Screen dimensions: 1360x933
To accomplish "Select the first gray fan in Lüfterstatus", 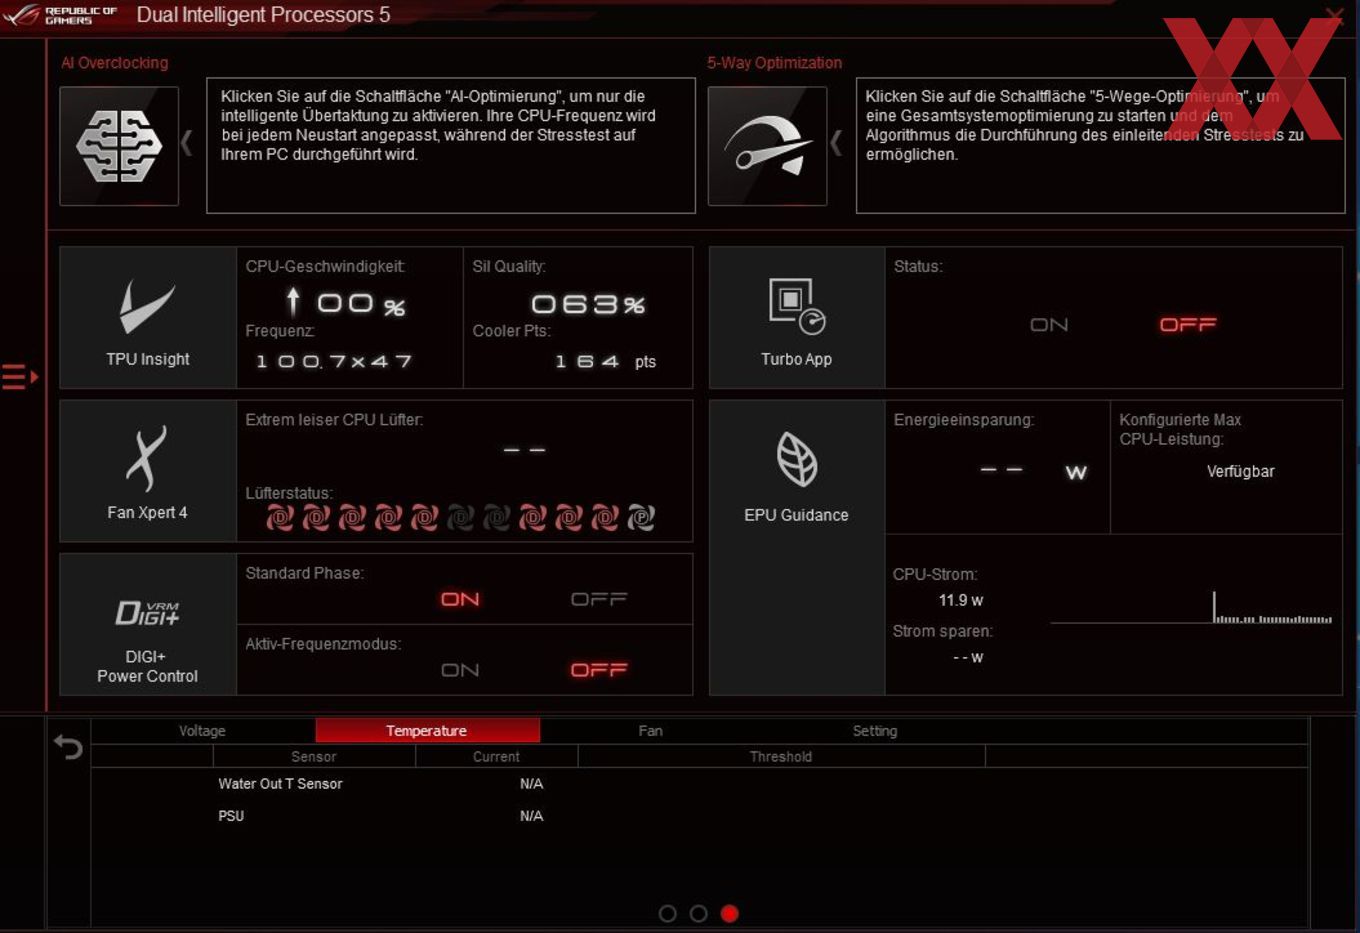I will [461, 517].
